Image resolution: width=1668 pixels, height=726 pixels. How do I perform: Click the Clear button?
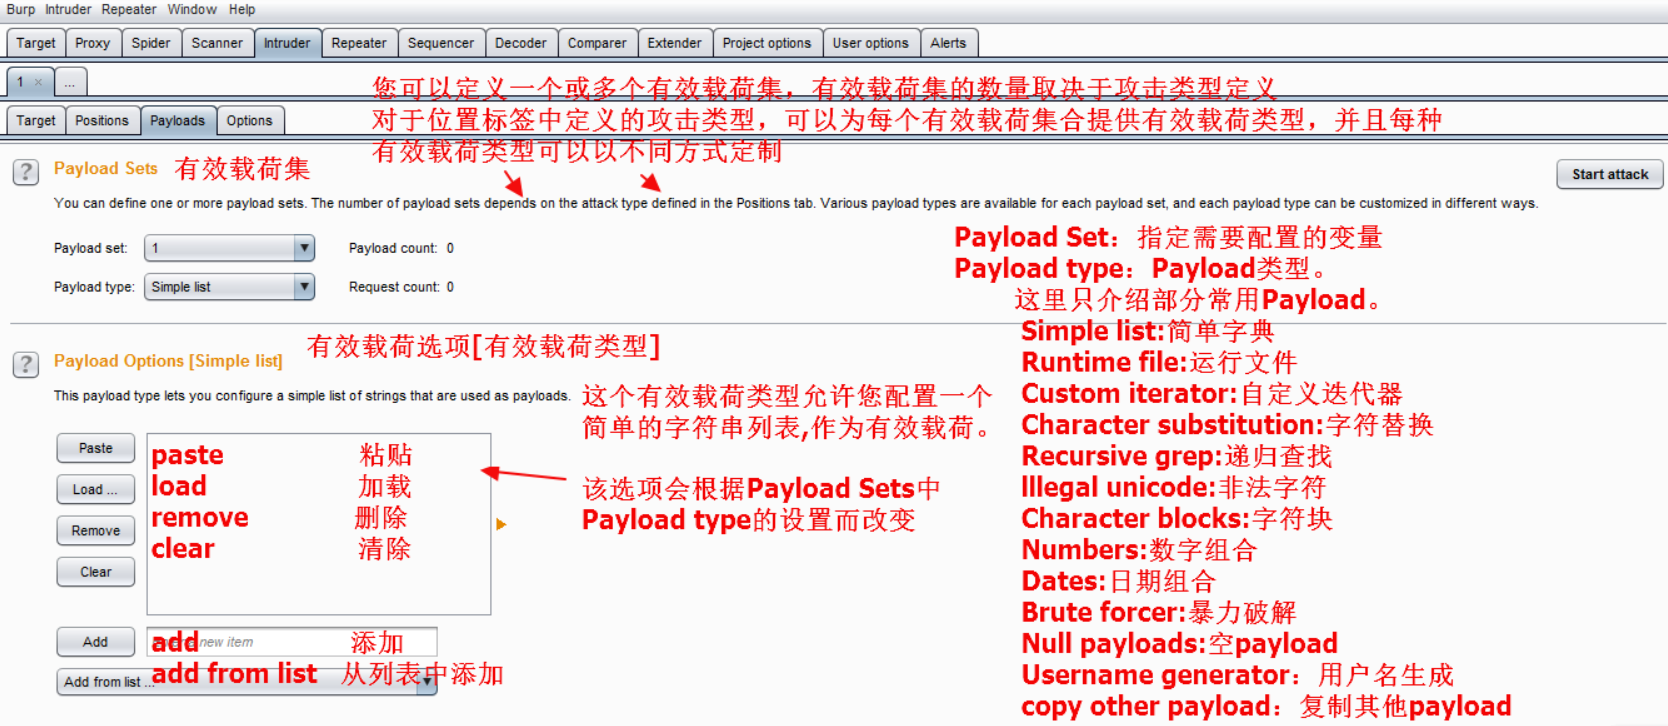[96, 572]
